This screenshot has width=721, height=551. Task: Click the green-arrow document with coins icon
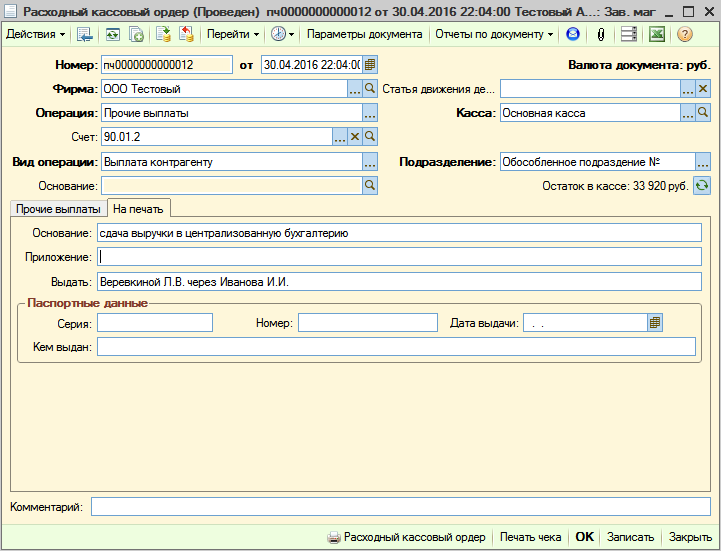(x=164, y=34)
